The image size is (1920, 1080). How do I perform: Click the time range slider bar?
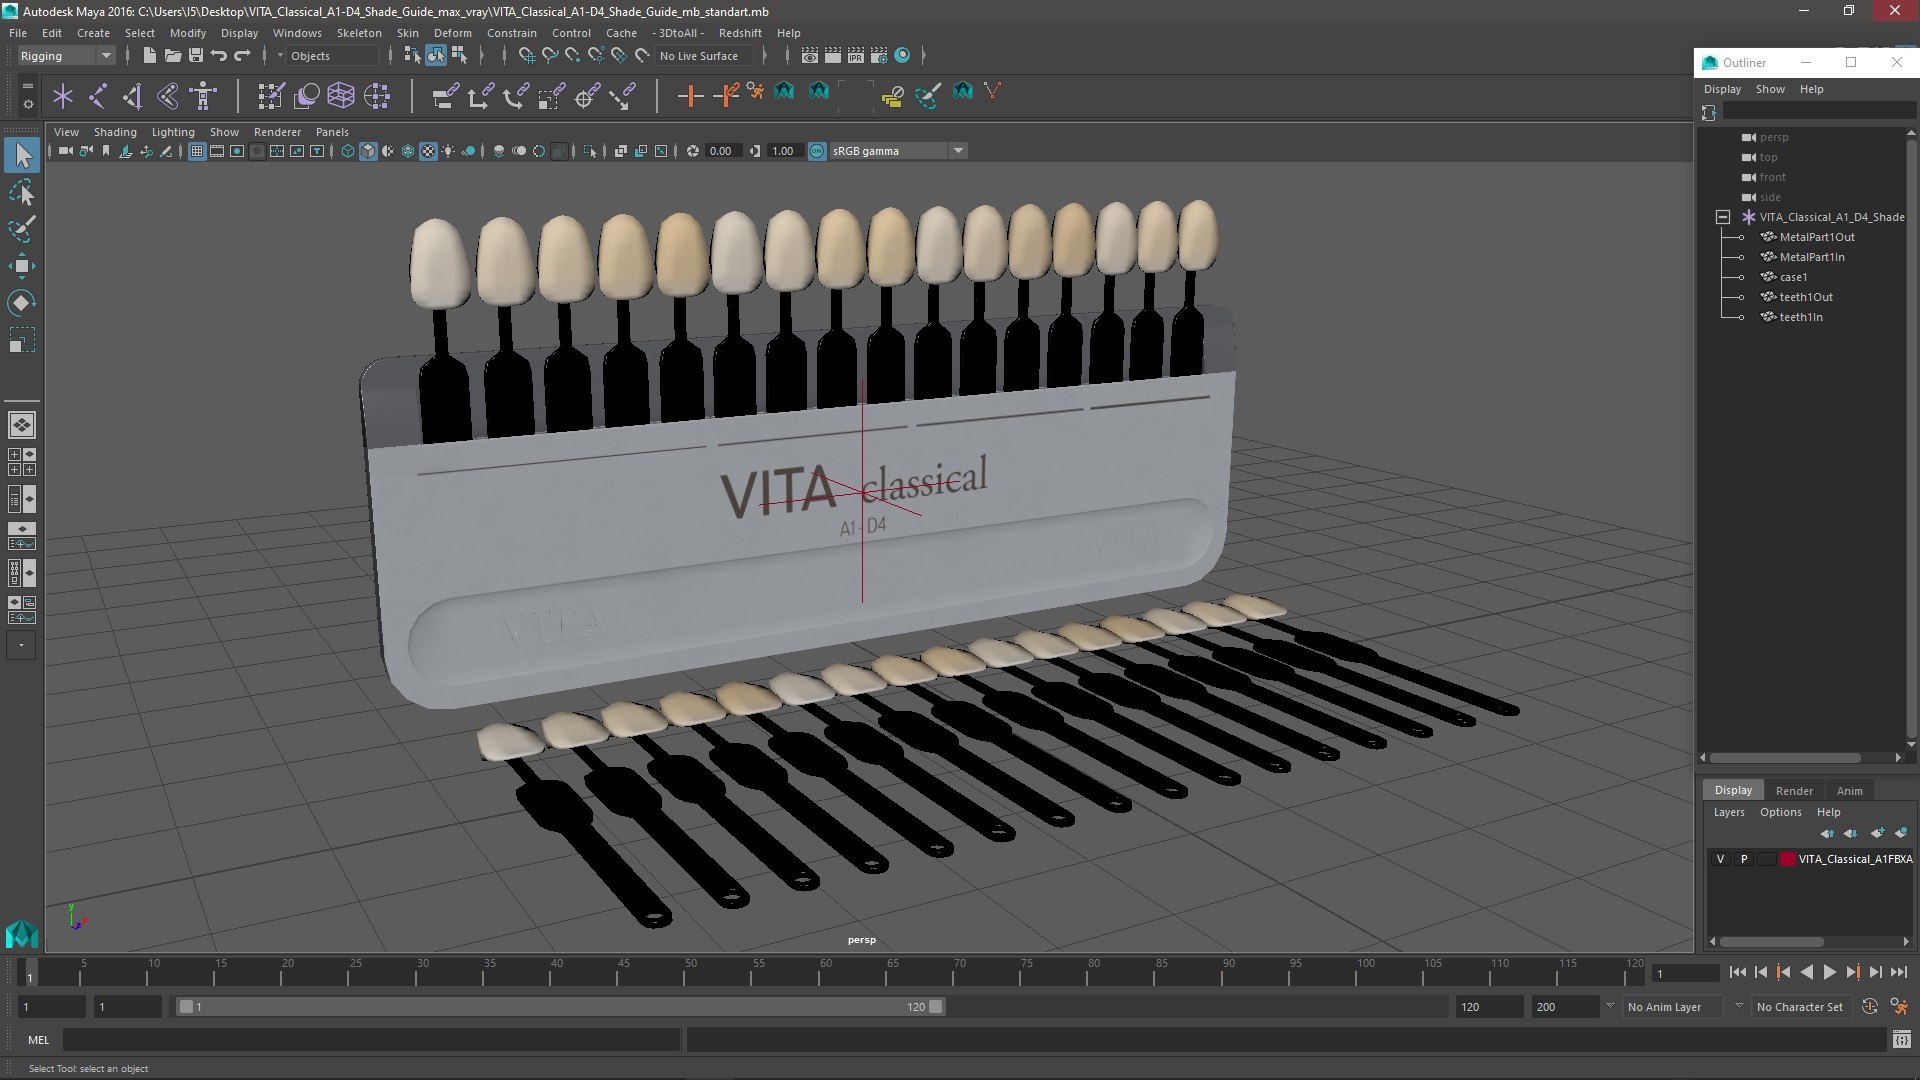click(x=560, y=1007)
